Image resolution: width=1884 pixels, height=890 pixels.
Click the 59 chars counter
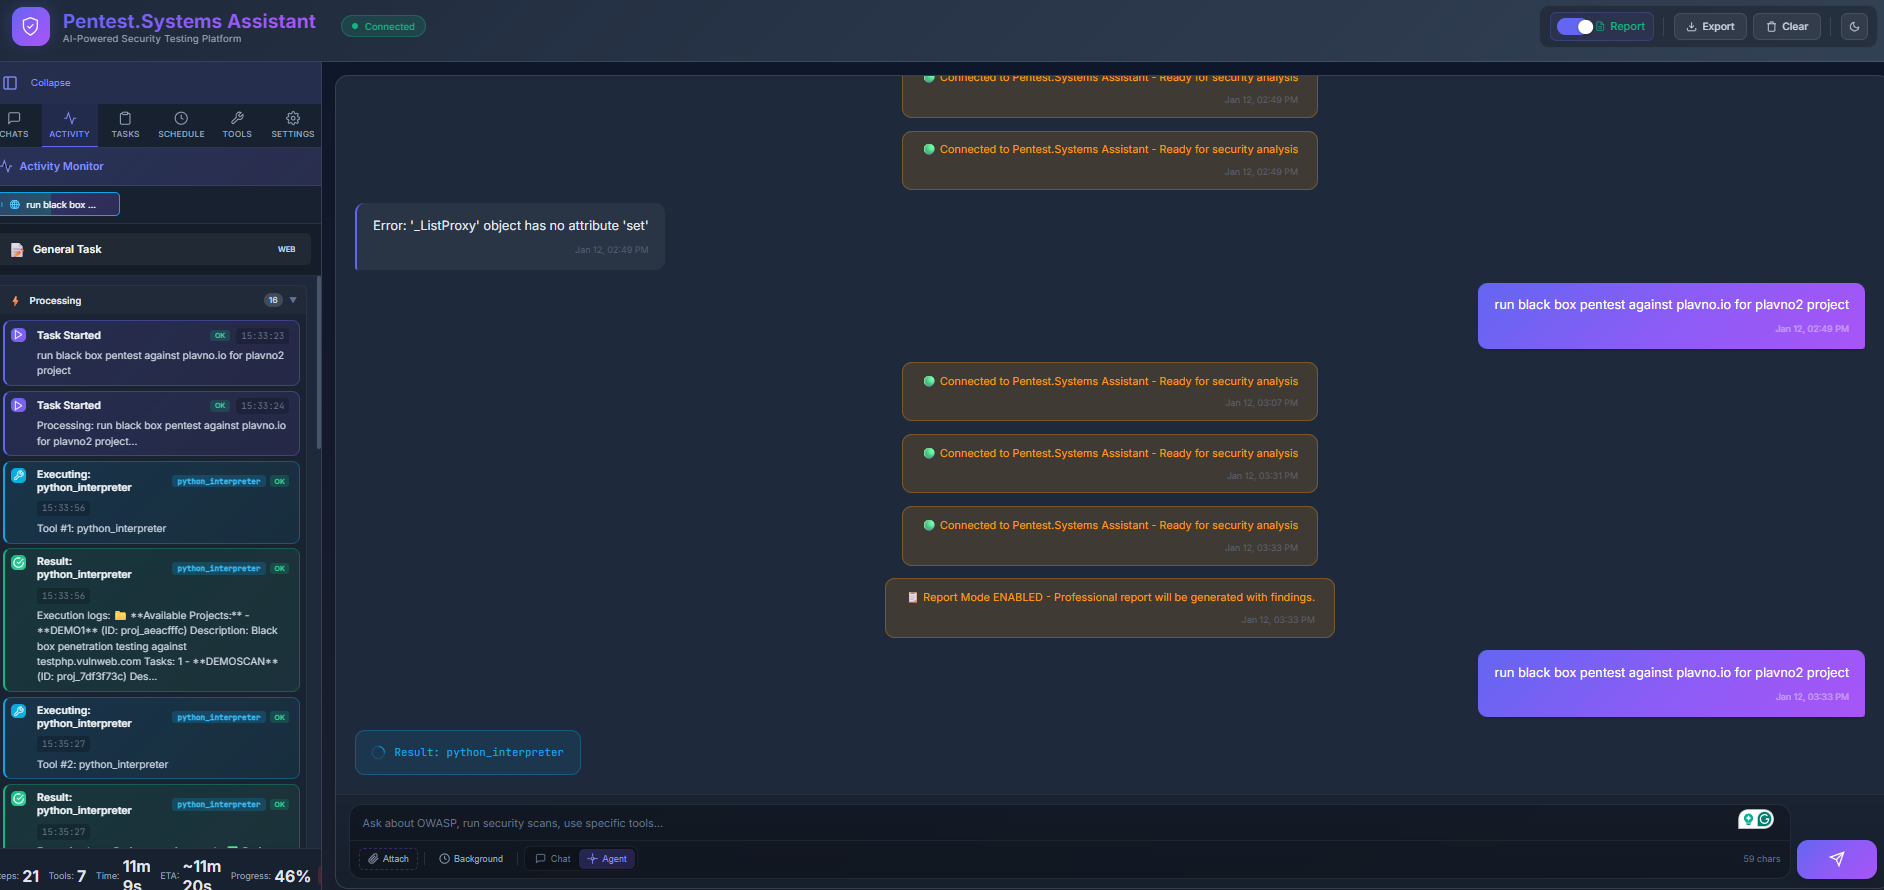point(1761,859)
